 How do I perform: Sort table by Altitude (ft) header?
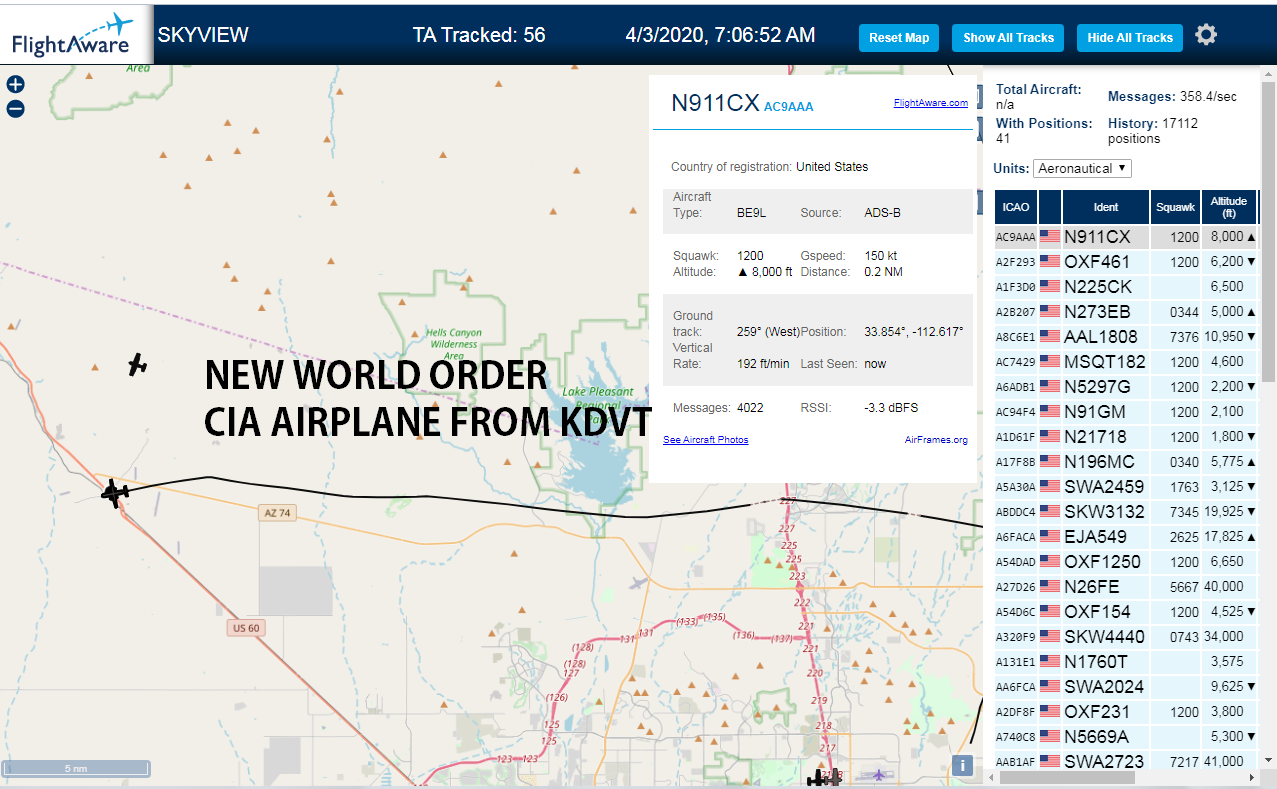pos(1229,207)
